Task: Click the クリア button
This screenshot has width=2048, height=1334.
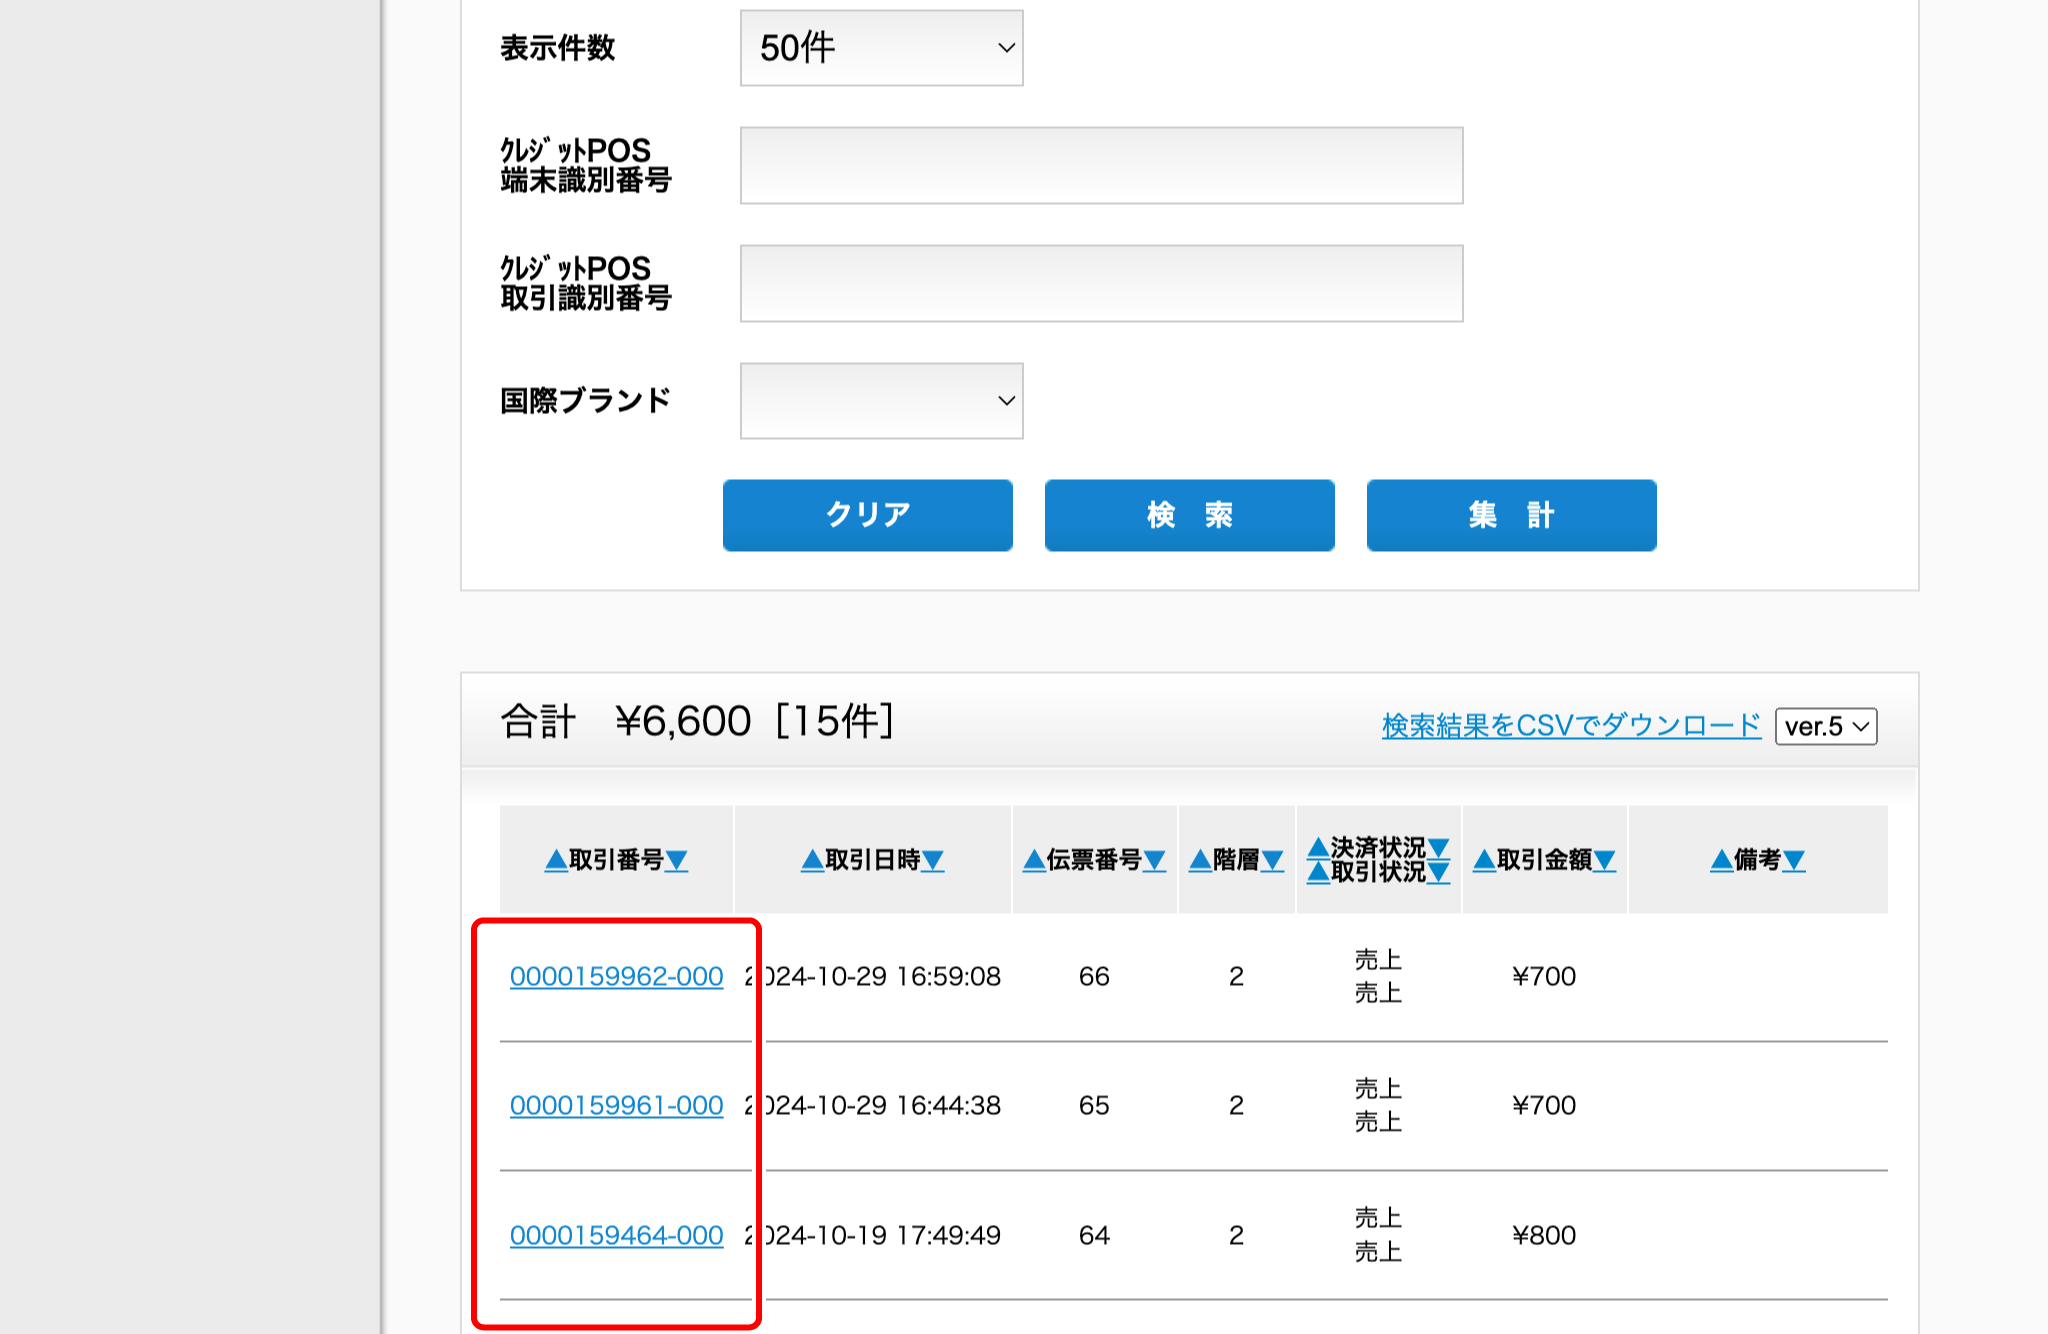Action: pos(868,515)
